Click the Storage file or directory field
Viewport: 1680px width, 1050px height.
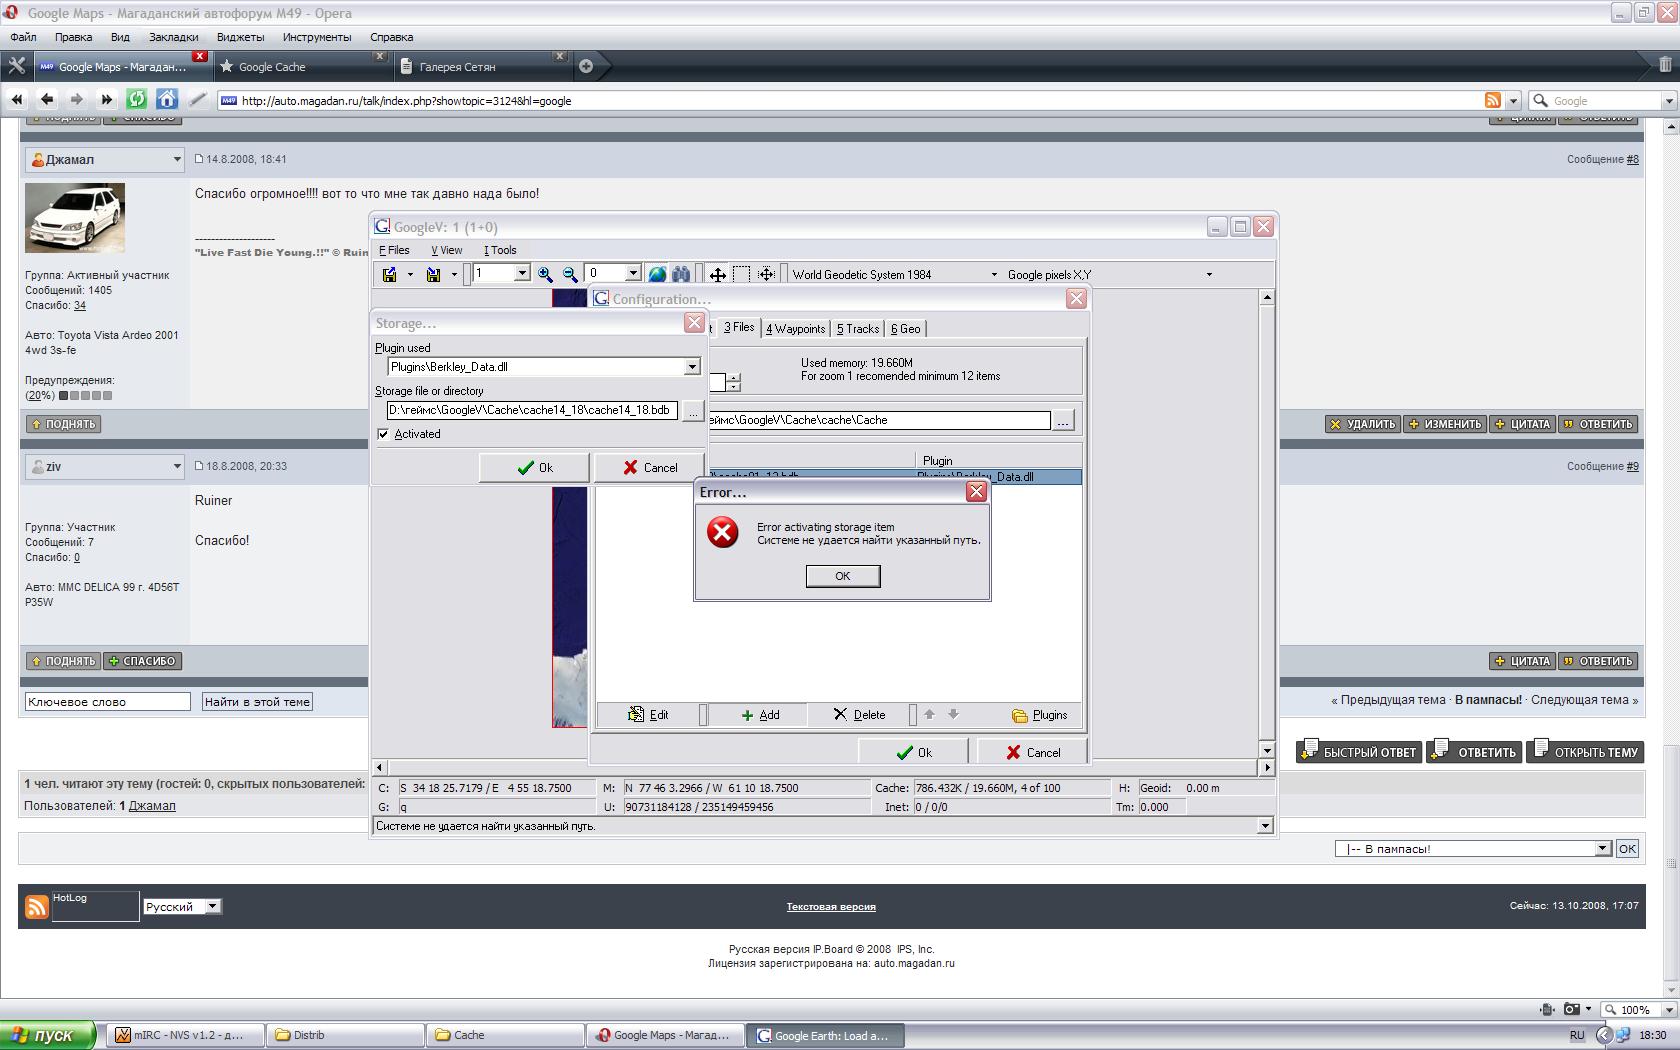[x=531, y=410]
